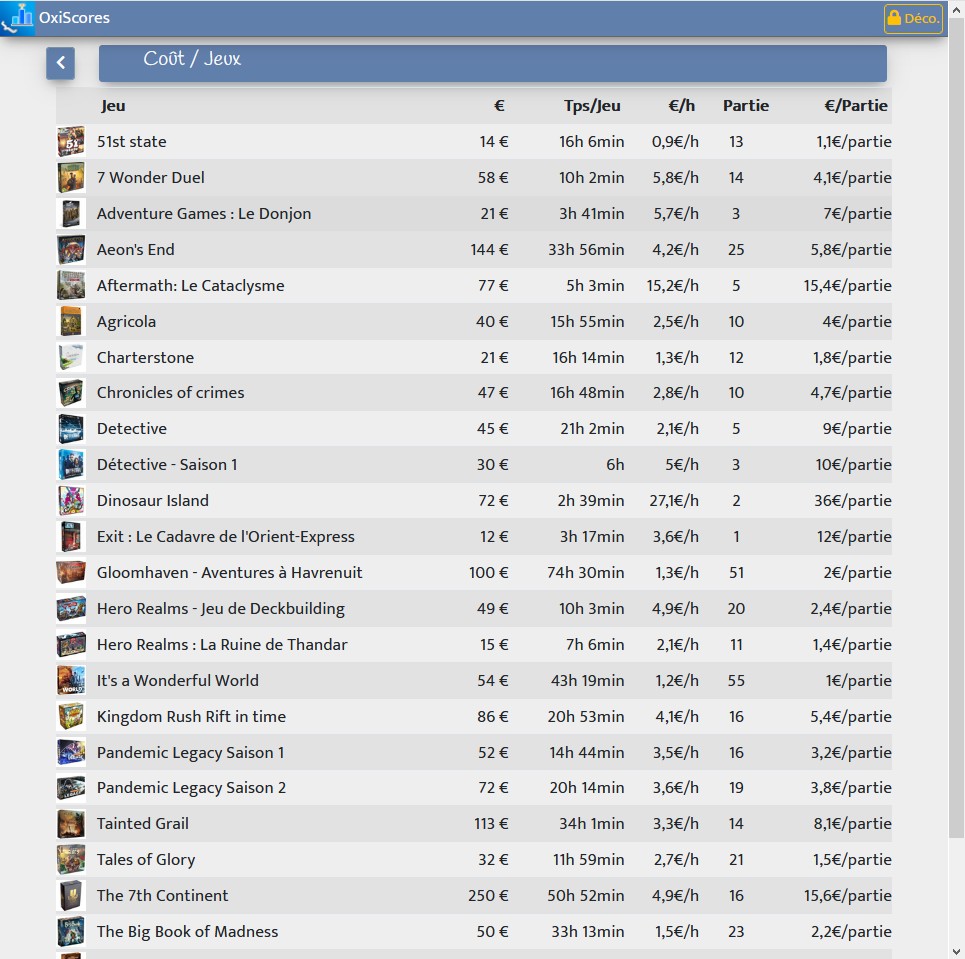Viewport: 965px width, 959px height.
Task: Click the '15,2€/h' hourly cost value
Action: click(x=673, y=286)
